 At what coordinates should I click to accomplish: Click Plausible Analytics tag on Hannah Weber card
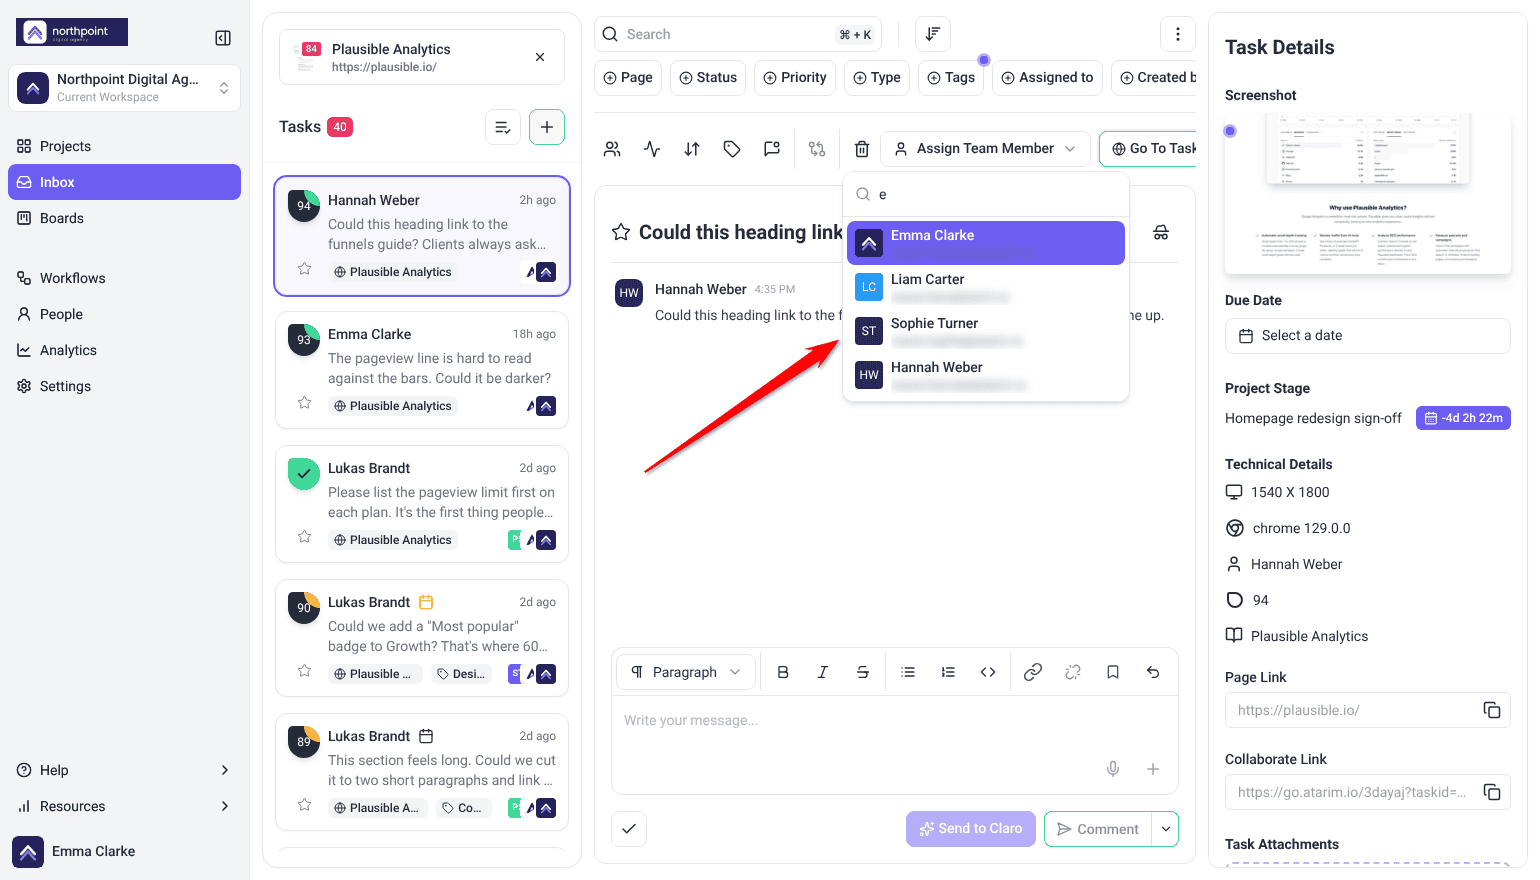tap(393, 272)
